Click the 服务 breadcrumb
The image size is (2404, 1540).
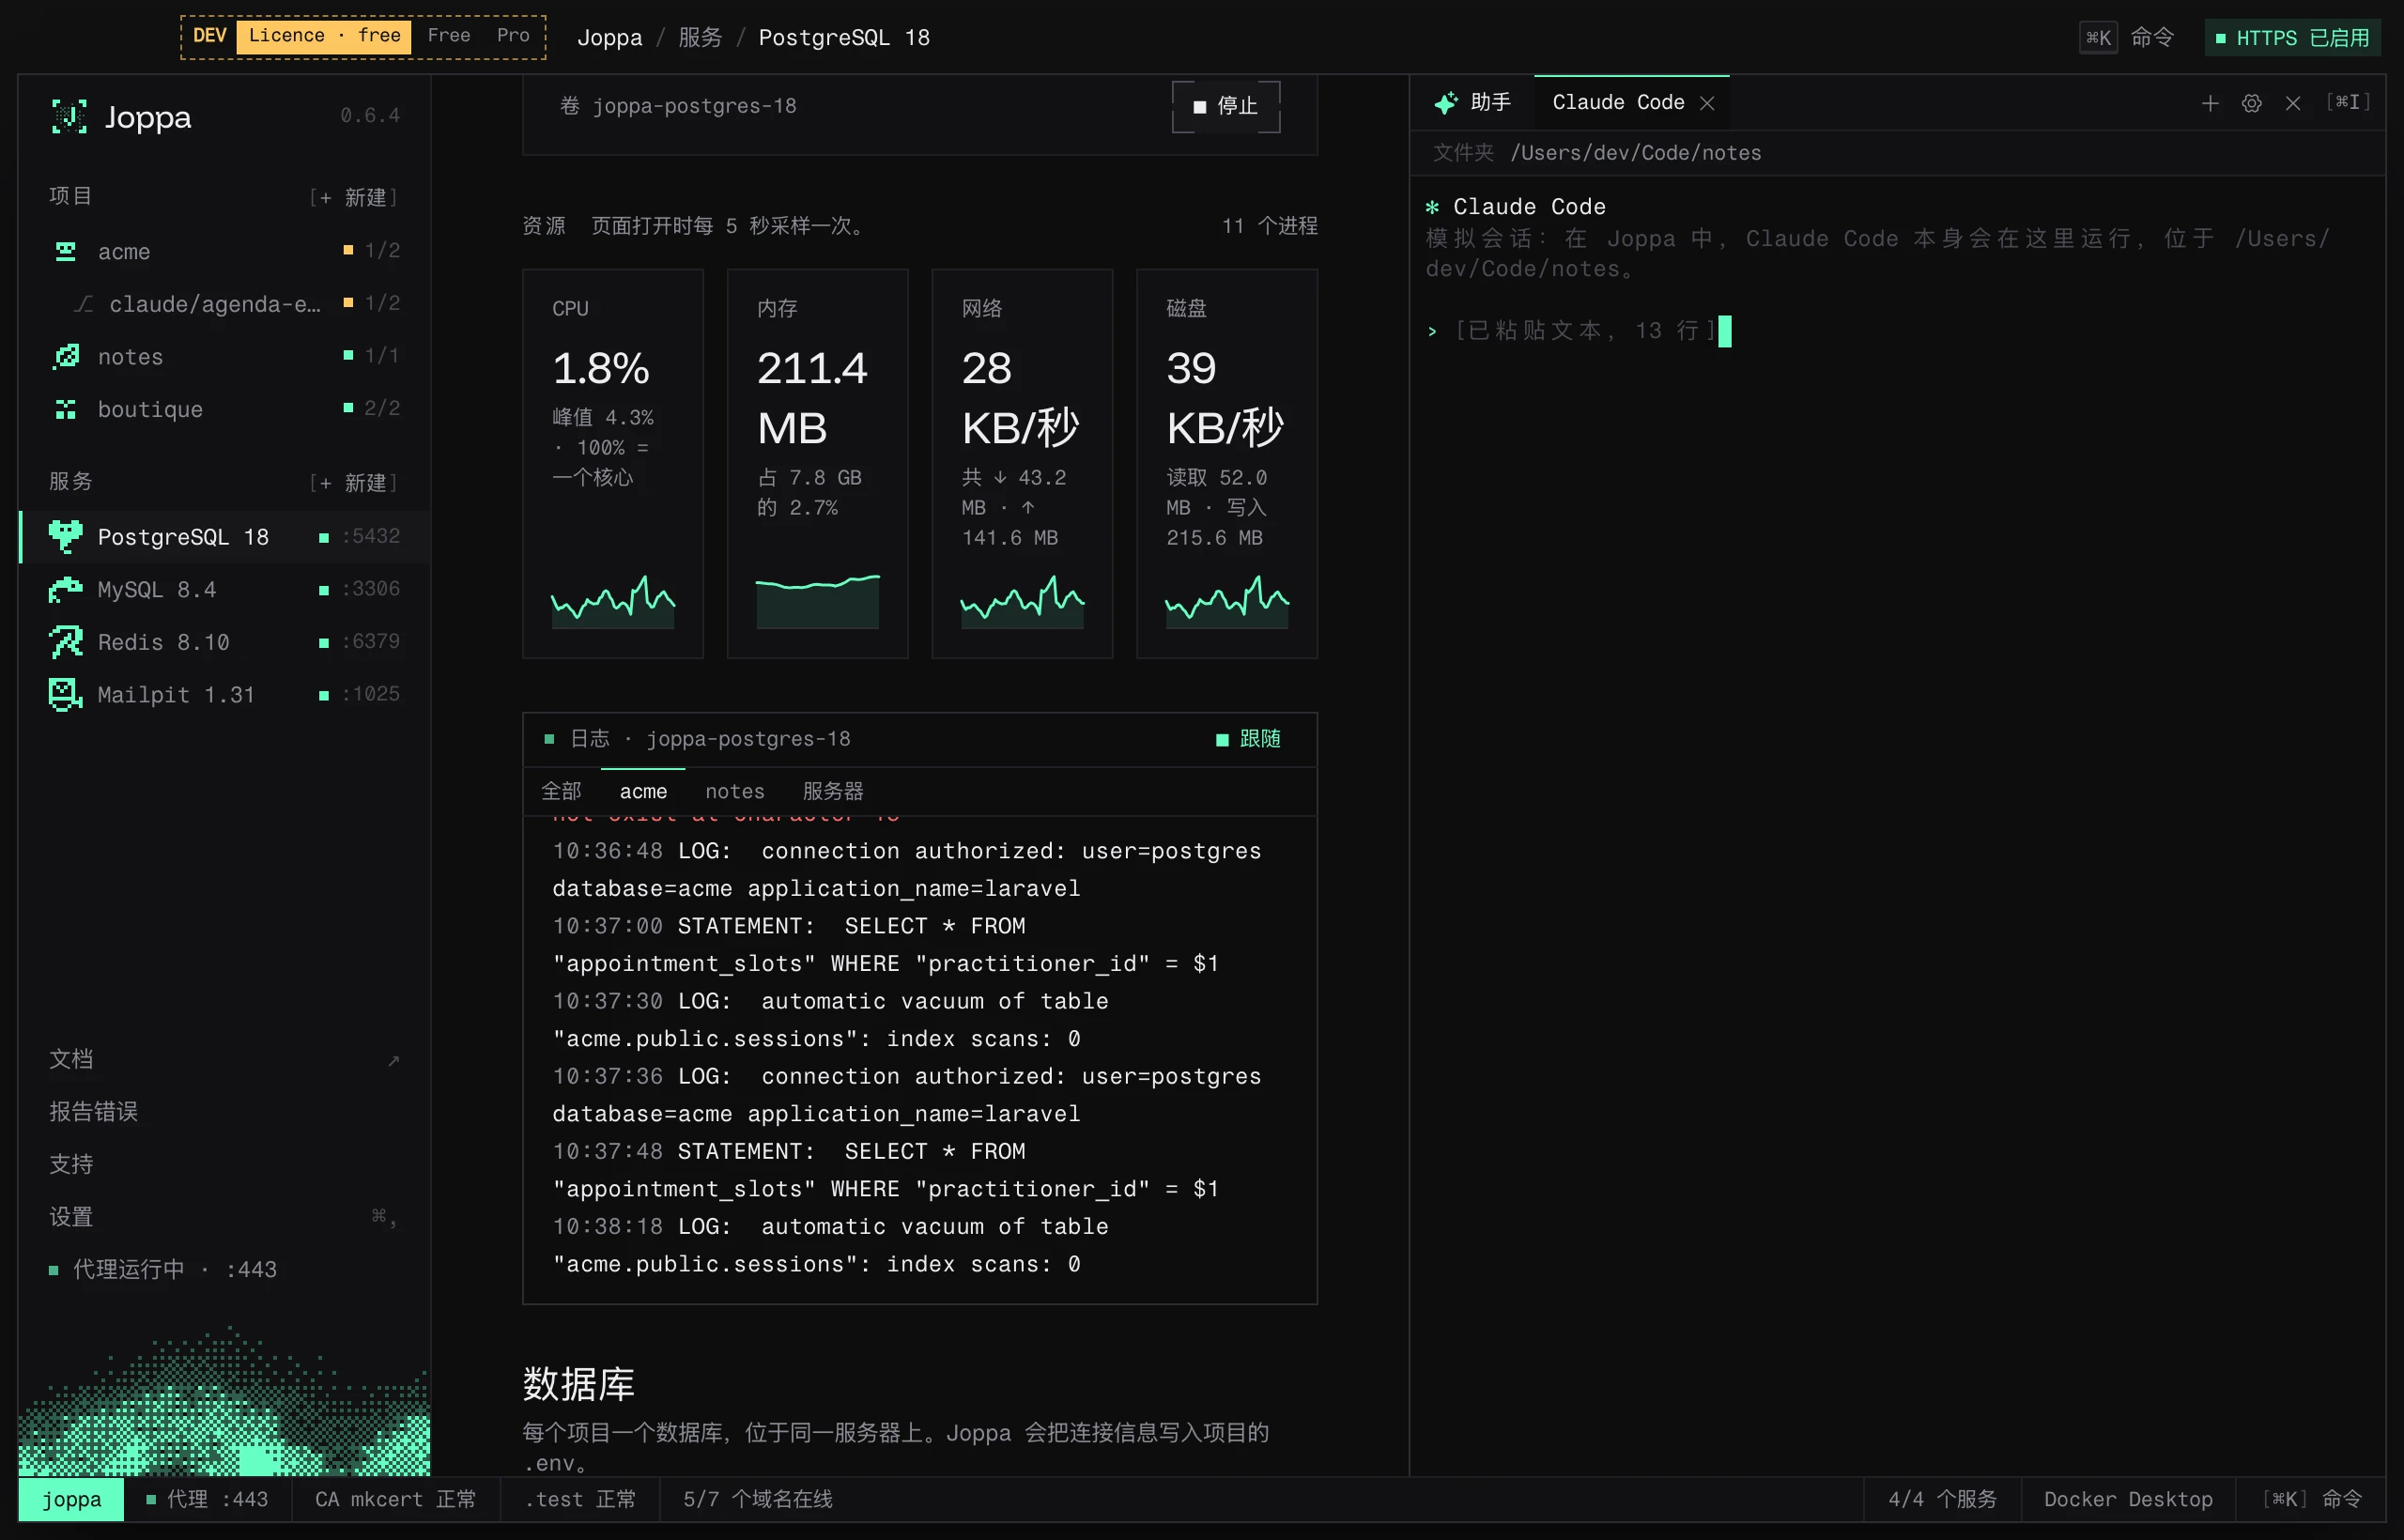tap(700, 38)
